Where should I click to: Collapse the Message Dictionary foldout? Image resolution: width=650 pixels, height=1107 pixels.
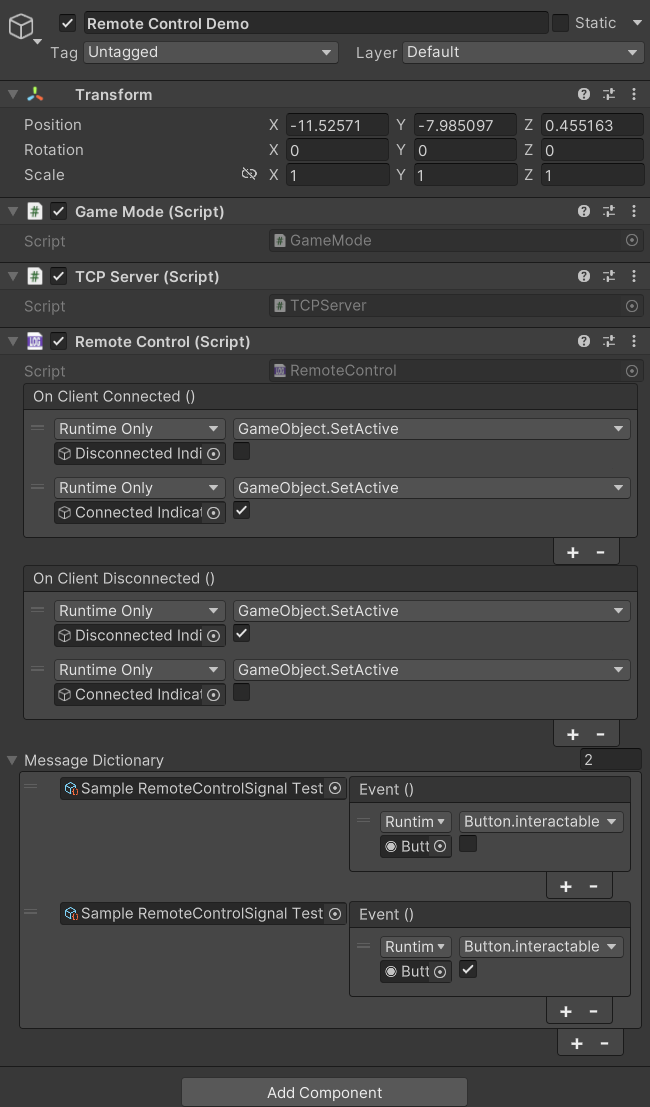(x=12, y=760)
